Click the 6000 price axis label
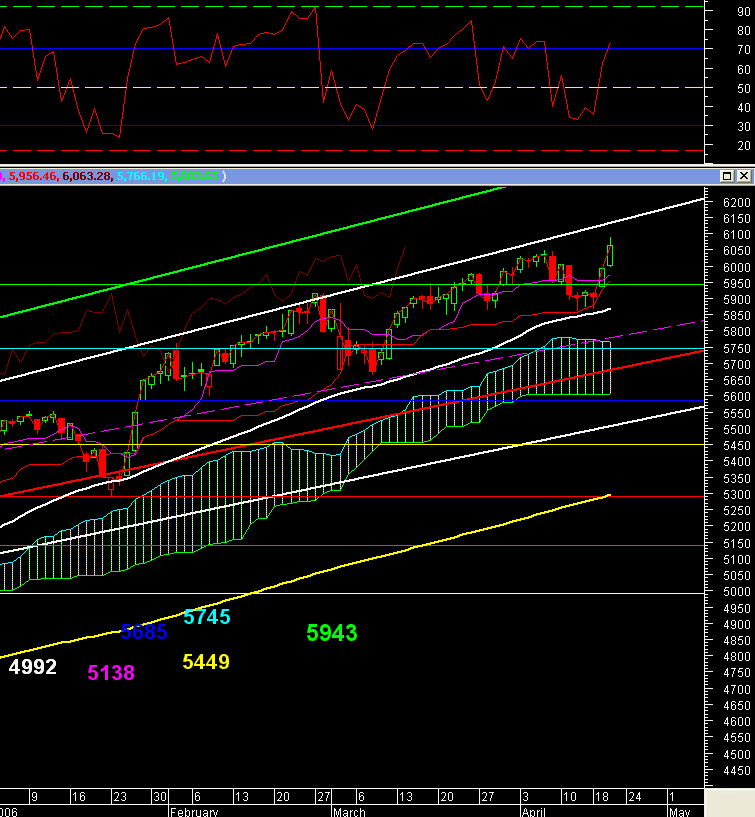 [737, 267]
